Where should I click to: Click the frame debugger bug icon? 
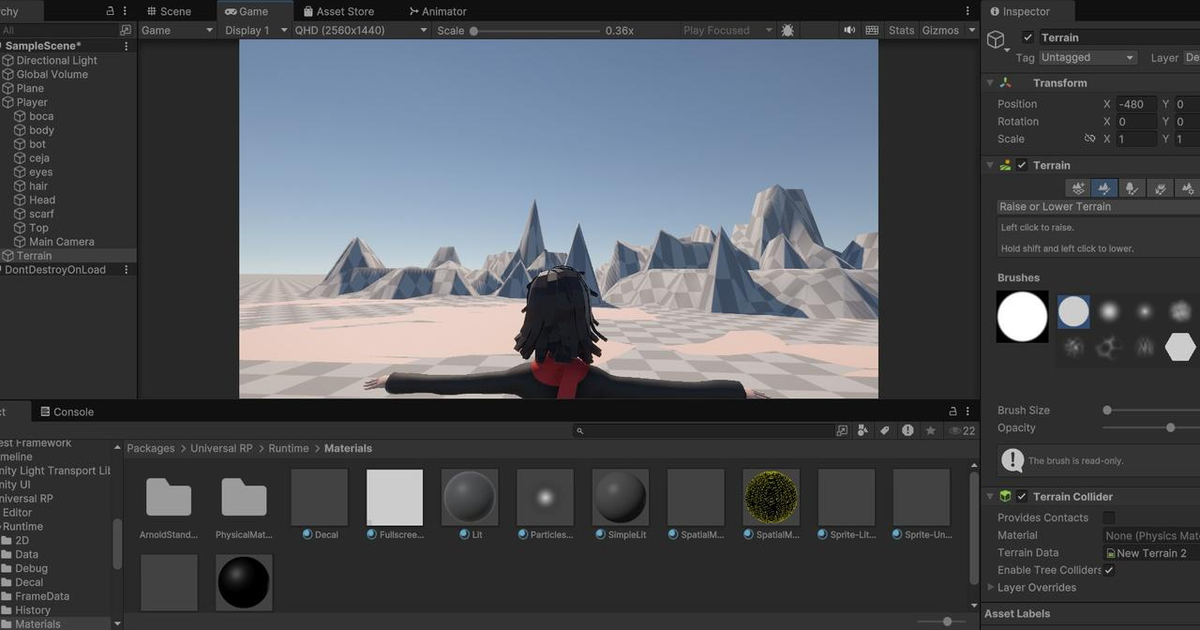coord(788,30)
